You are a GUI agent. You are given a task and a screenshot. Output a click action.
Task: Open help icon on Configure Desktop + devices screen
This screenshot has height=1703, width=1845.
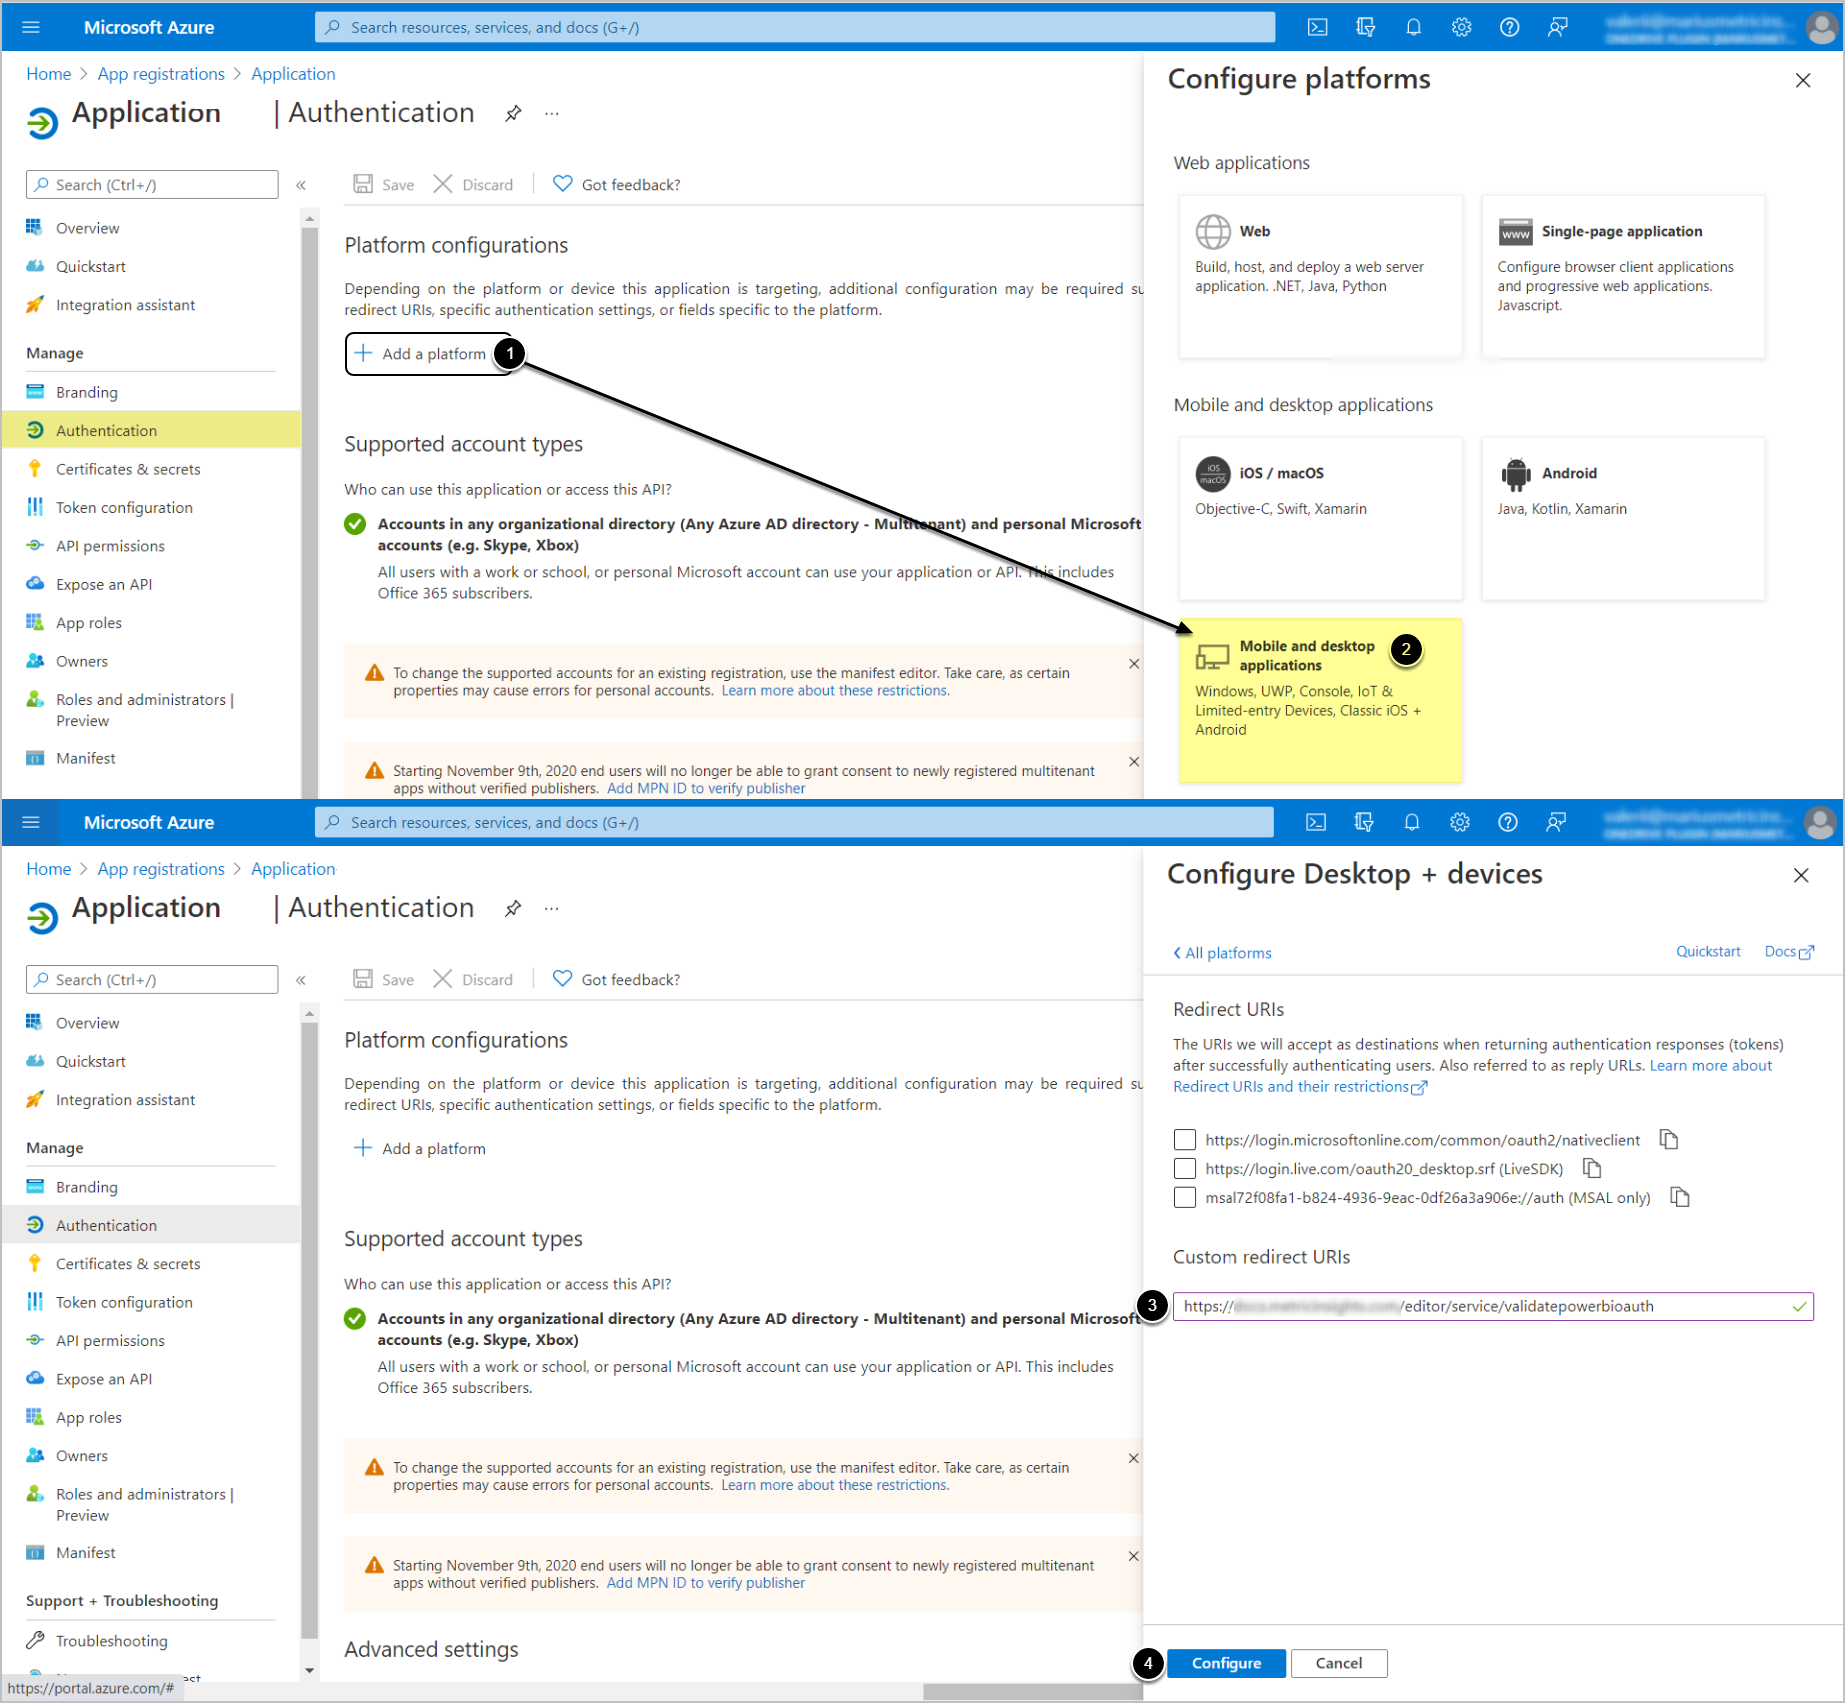point(1508,822)
